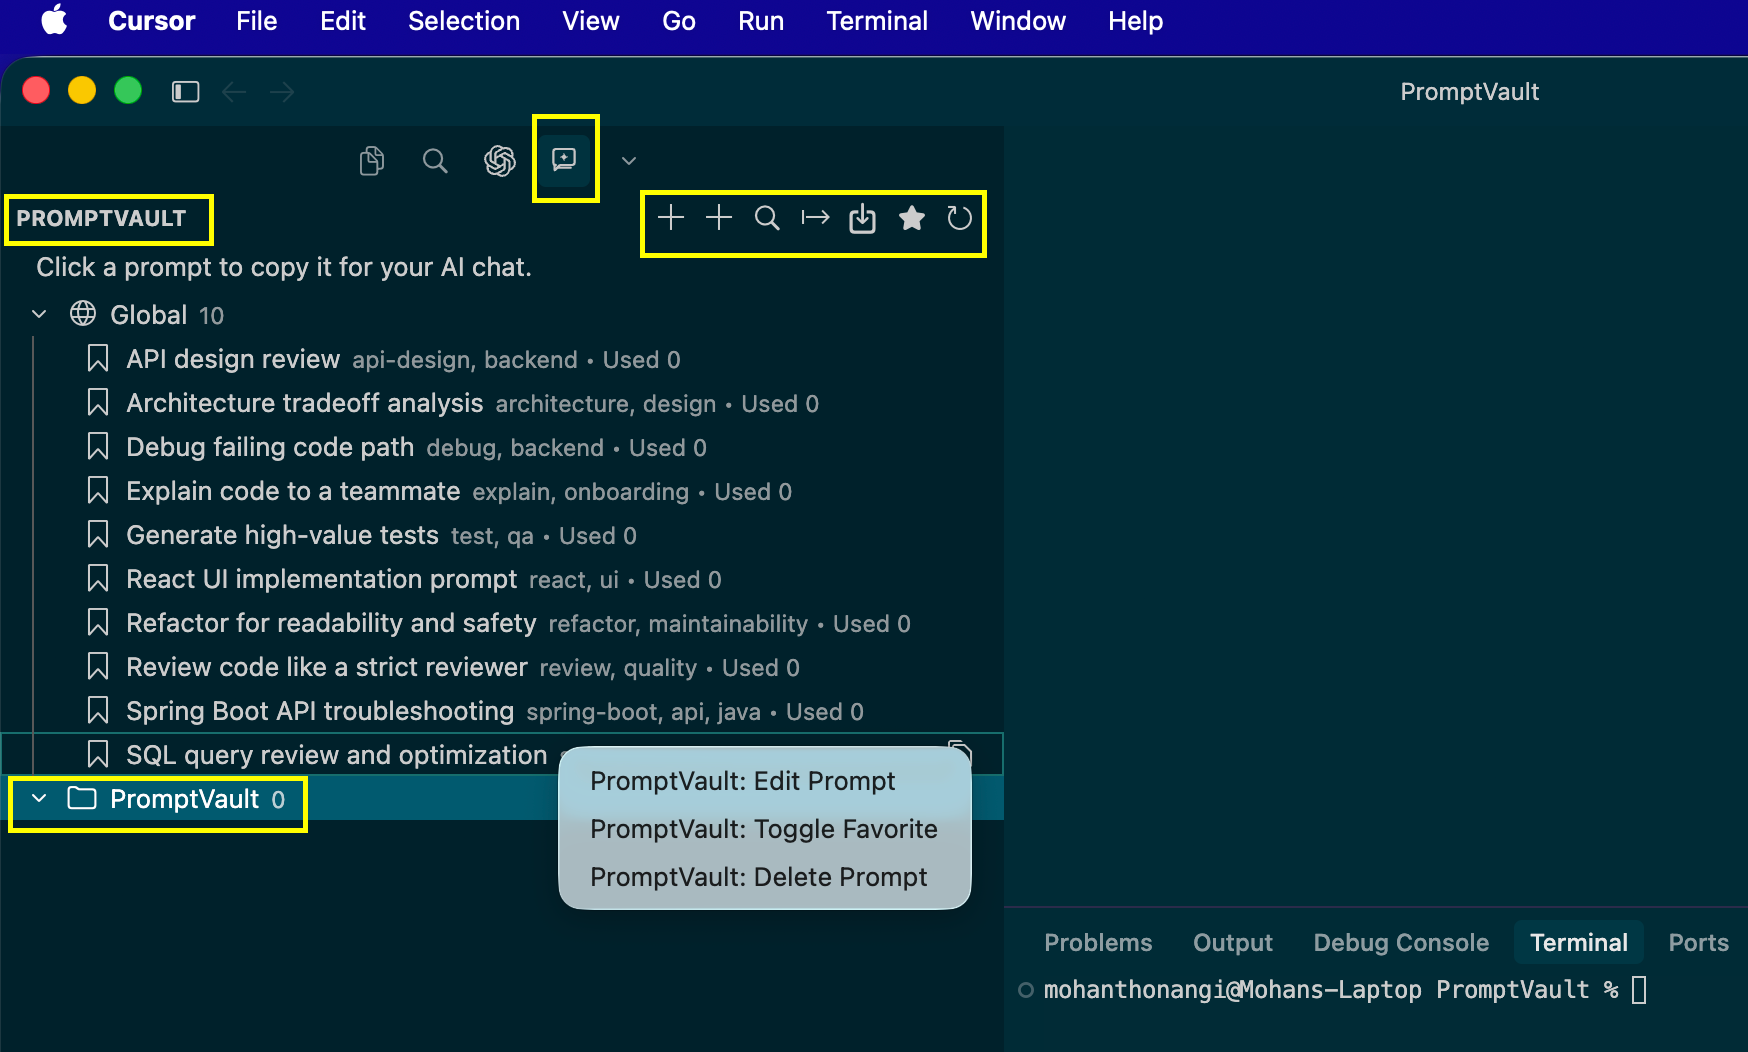The height and width of the screenshot is (1052, 1748).
Task: Go back with the left arrow
Action: (x=234, y=92)
